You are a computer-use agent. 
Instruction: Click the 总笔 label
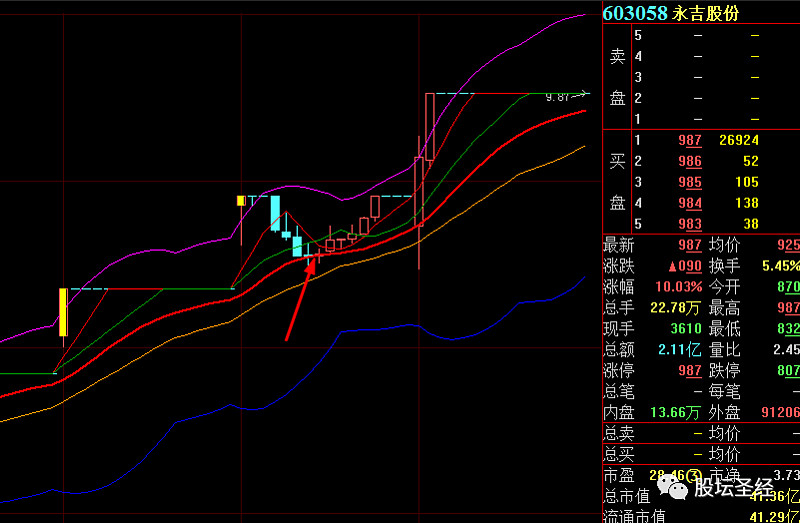pyautogui.click(x=619, y=391)
